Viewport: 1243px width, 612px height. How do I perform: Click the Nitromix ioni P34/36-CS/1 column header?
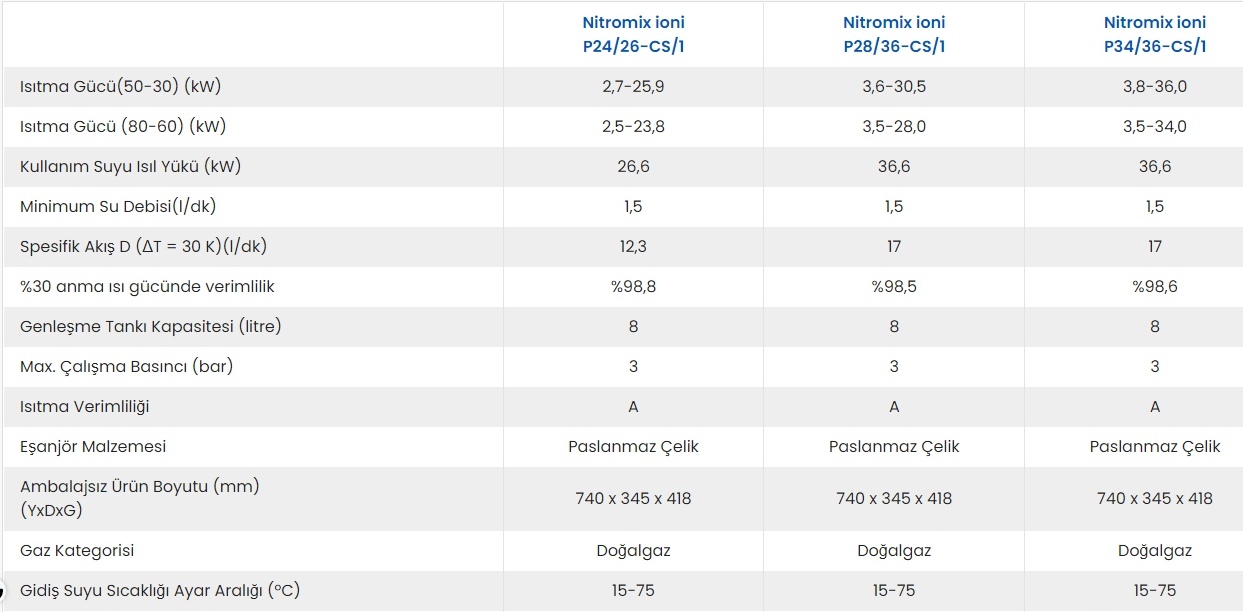pyautogui.click(x=1155, y=34)
